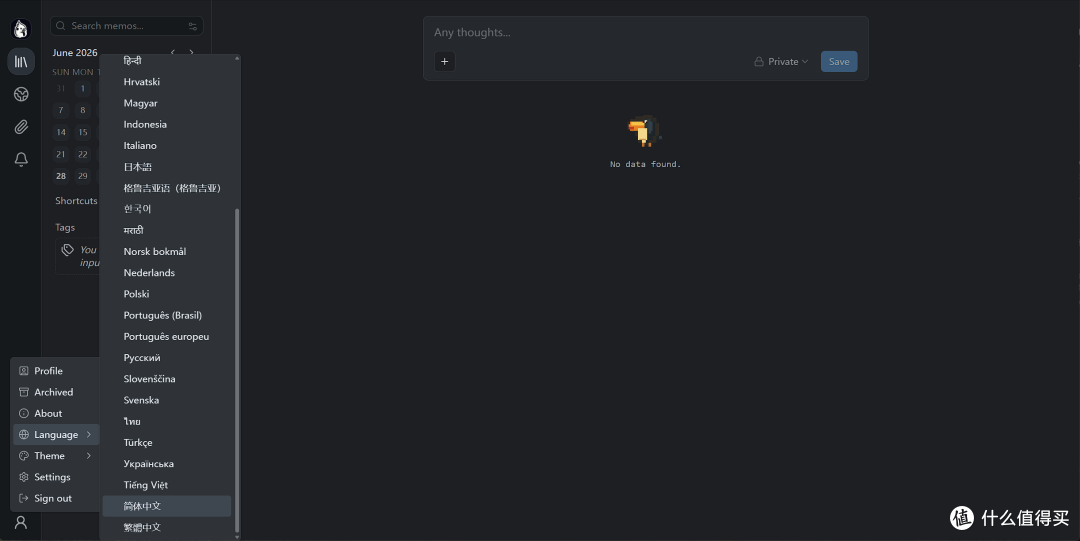
Task: Select Polski language
Action: pyautogui.click(x=167, y=294)
